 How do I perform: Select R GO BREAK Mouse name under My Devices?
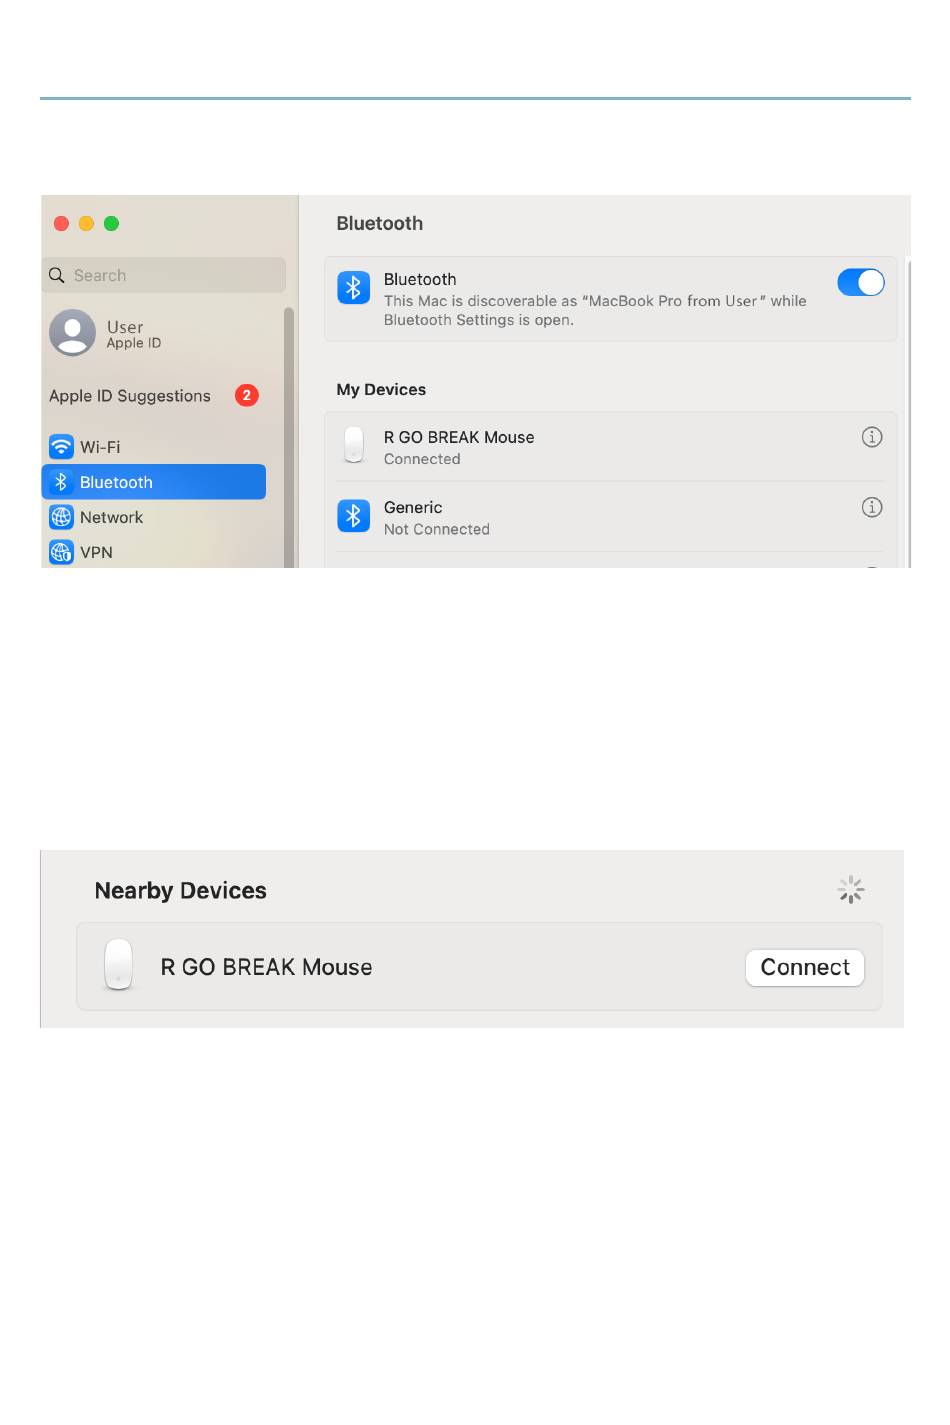click(459, 437)
